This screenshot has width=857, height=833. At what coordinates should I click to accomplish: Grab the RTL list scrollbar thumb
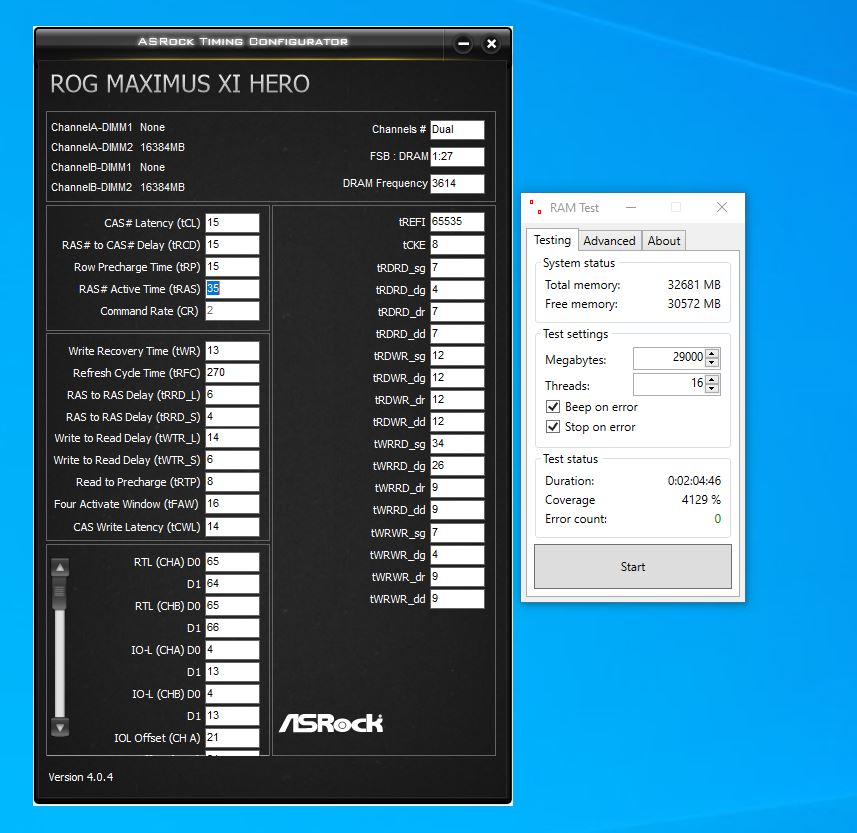(60, 593)
